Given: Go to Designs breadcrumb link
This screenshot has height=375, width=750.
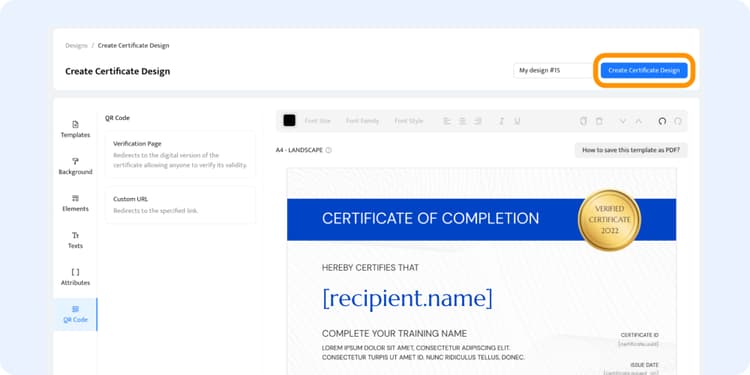Looking at the screenshot, I should pos(77,45).
